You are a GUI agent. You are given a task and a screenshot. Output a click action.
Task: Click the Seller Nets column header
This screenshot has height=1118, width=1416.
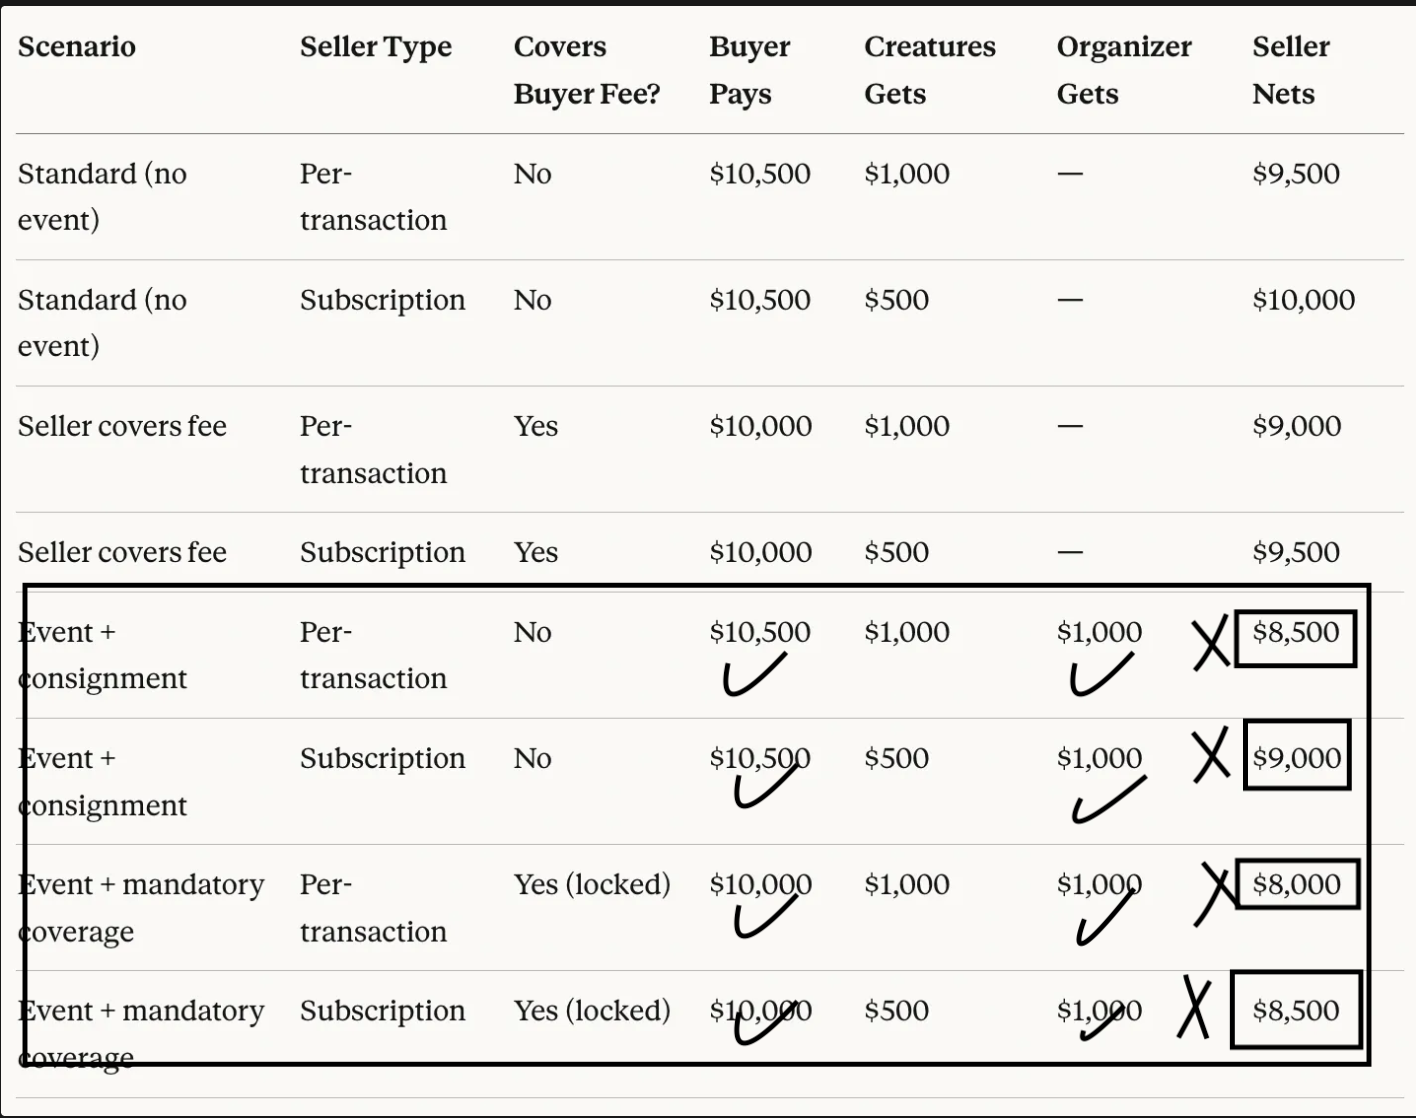(1291, 70)
